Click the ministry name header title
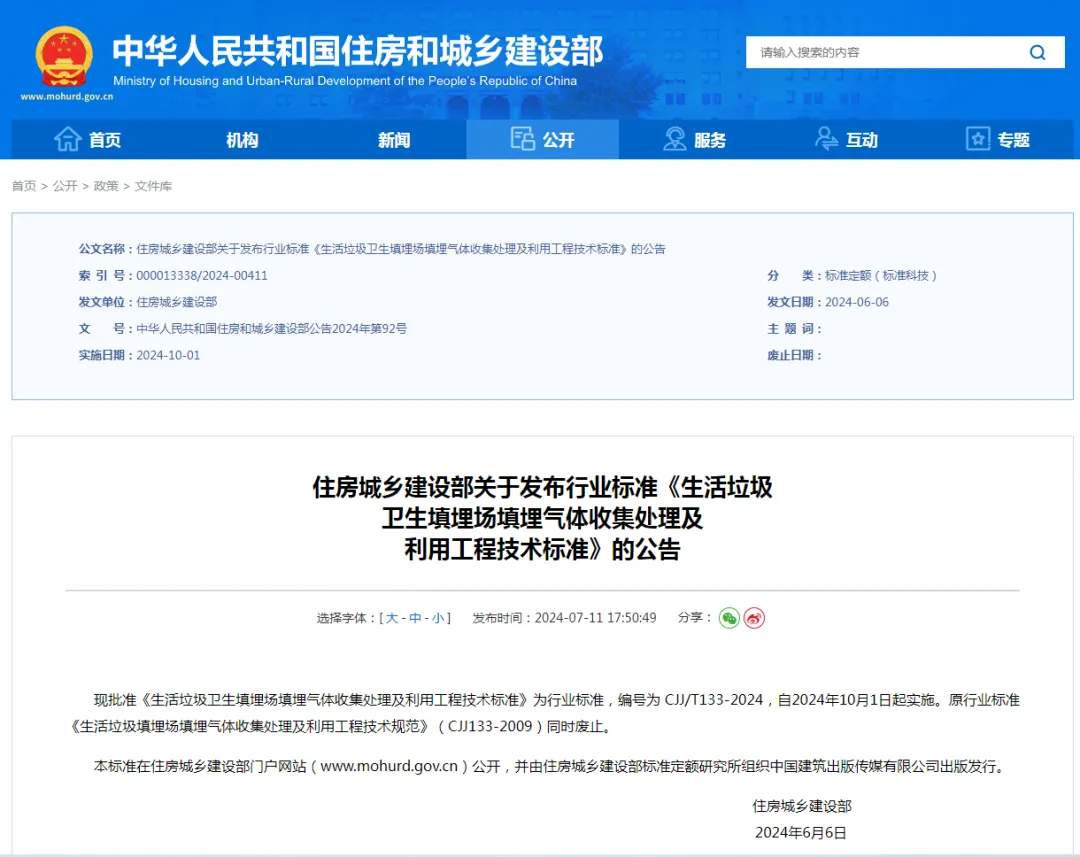This screenshot has height=857, width=1080. click(357, 50)
